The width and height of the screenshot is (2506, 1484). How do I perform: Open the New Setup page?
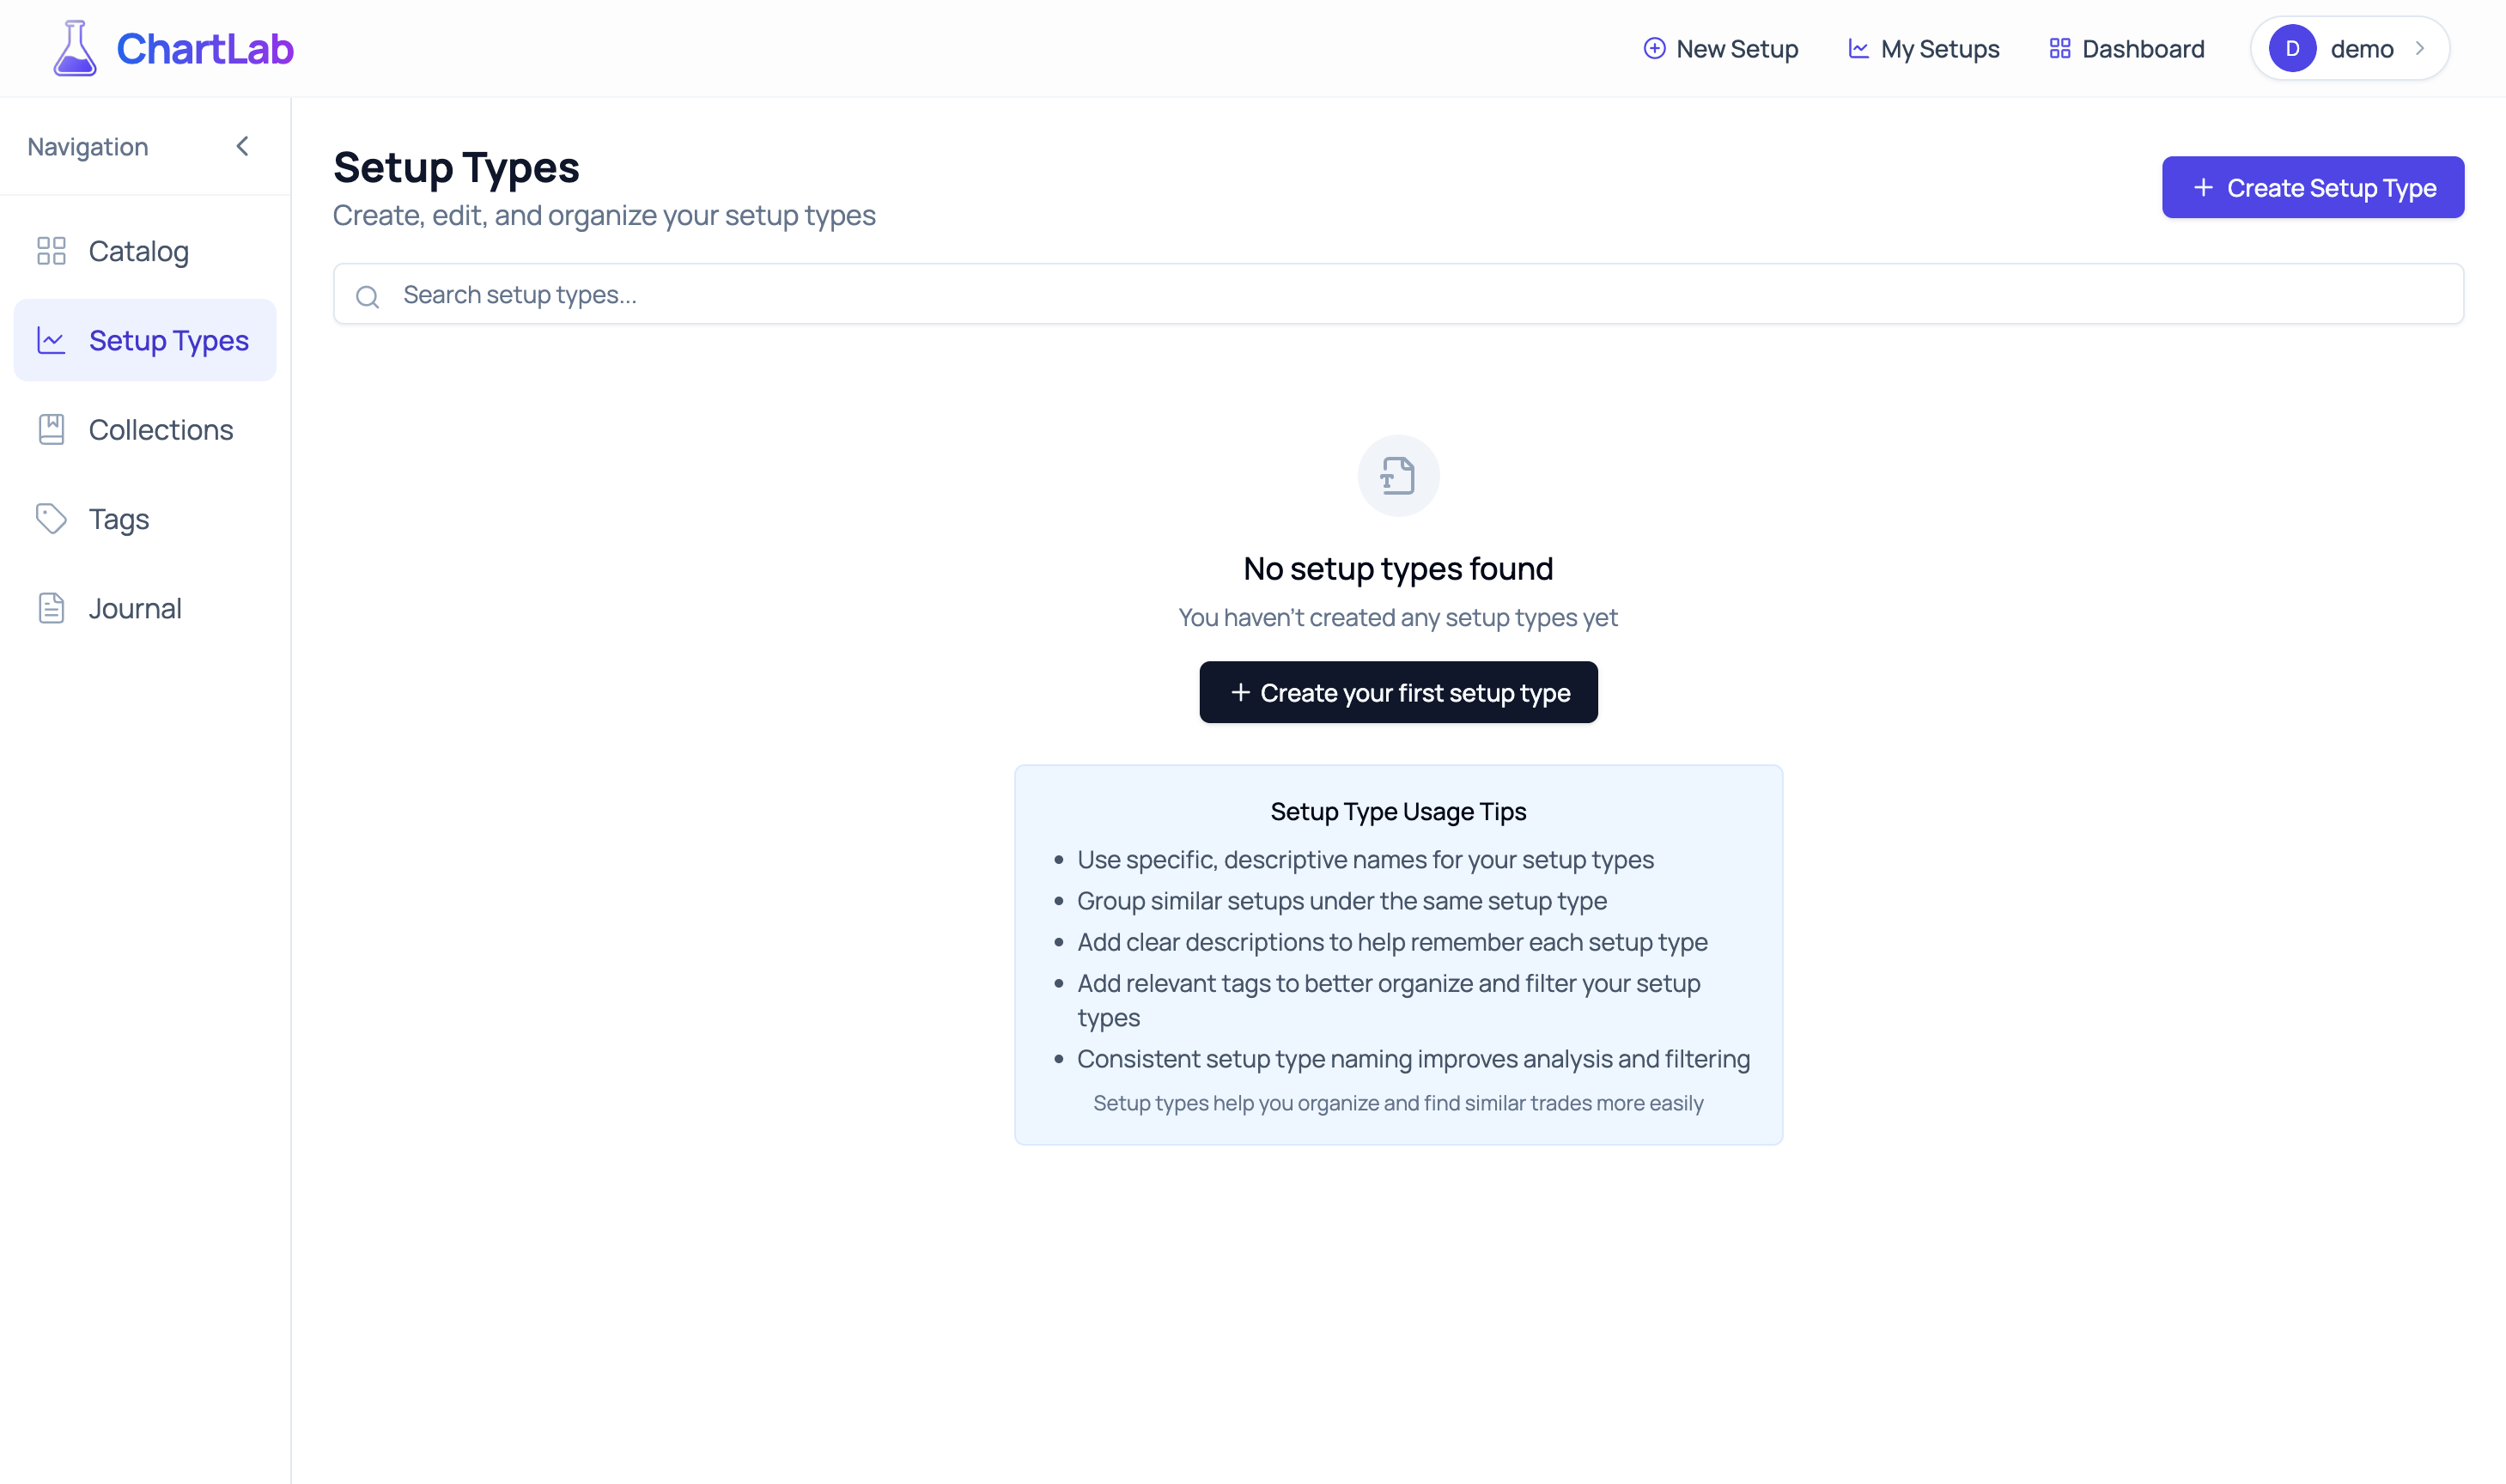coord(1720,48)
